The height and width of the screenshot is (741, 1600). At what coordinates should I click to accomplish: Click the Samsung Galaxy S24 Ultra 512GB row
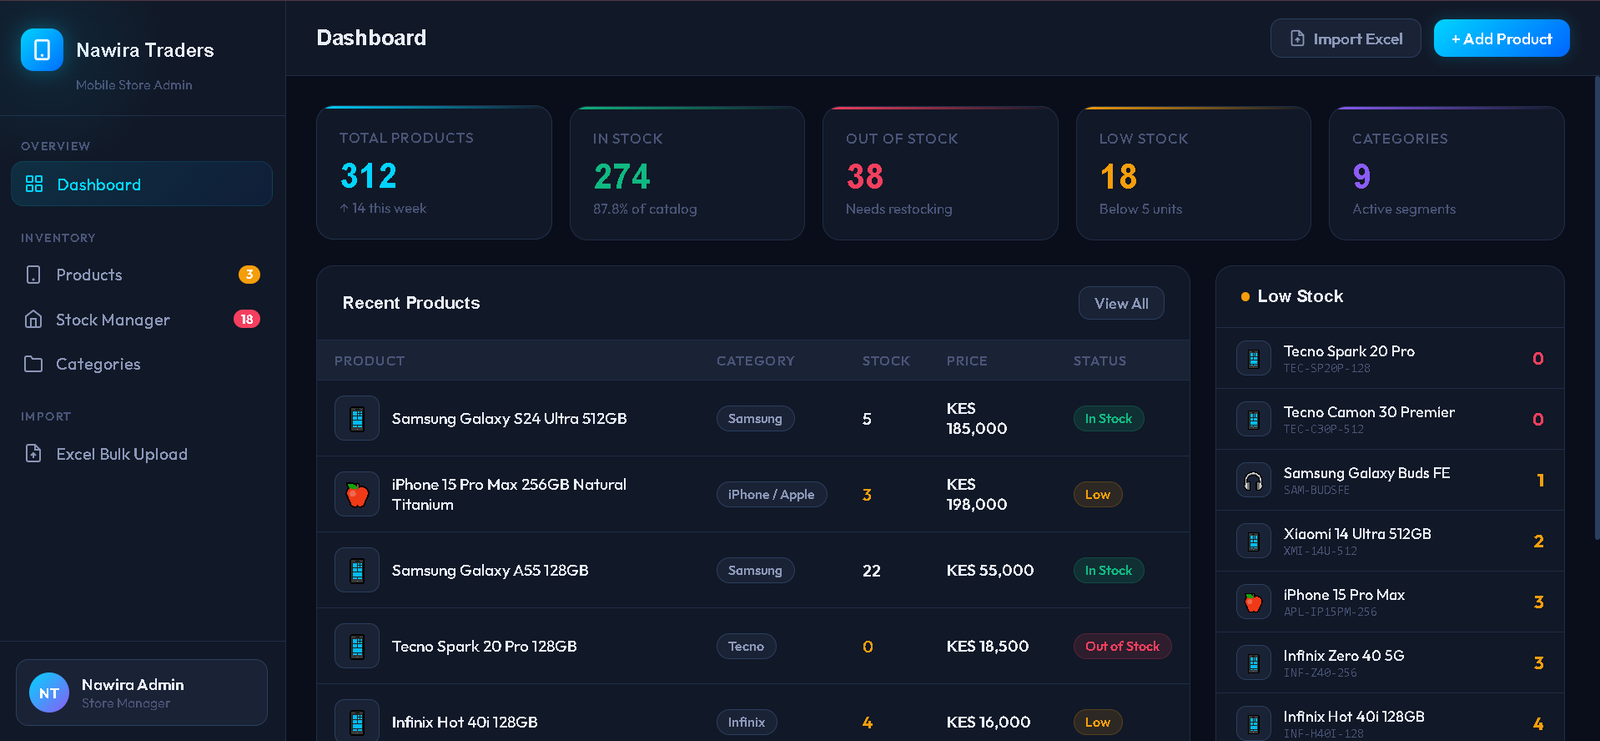pos(509,419)
